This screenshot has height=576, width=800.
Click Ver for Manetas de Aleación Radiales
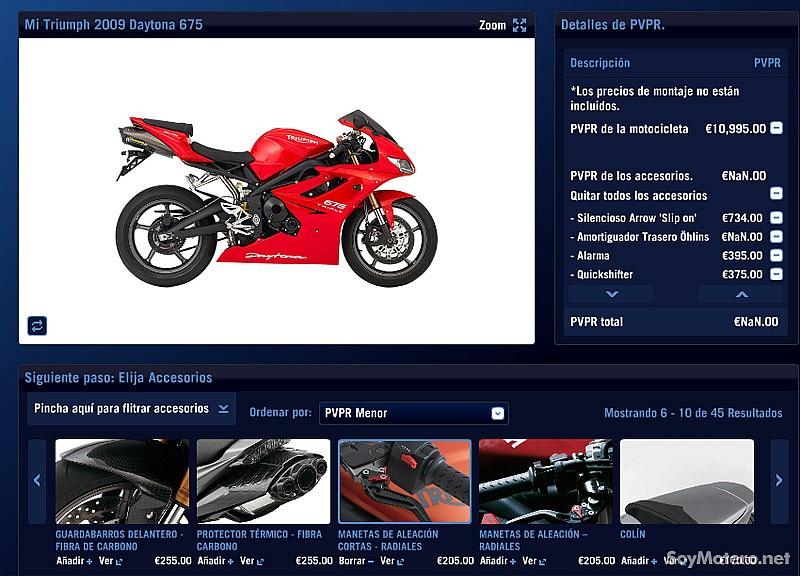(x=534, y=561)
